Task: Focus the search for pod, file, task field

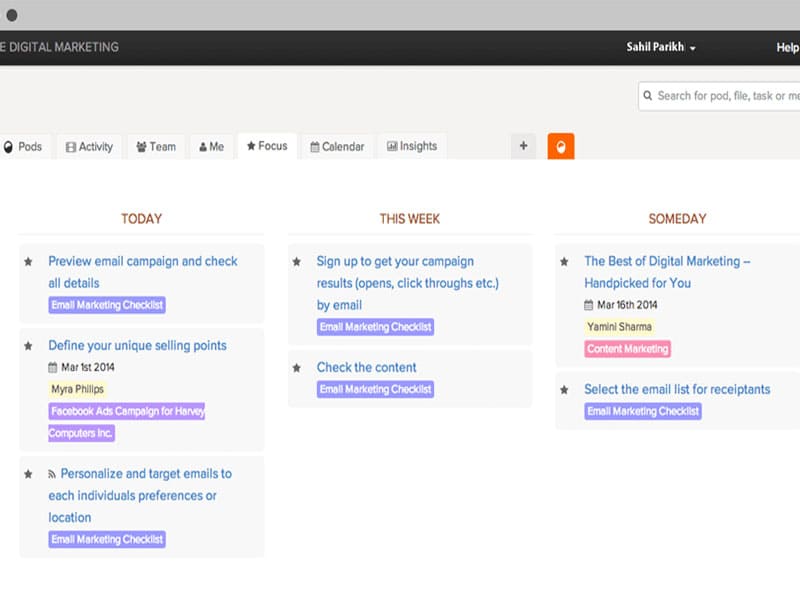Action: tap(726, 96)
